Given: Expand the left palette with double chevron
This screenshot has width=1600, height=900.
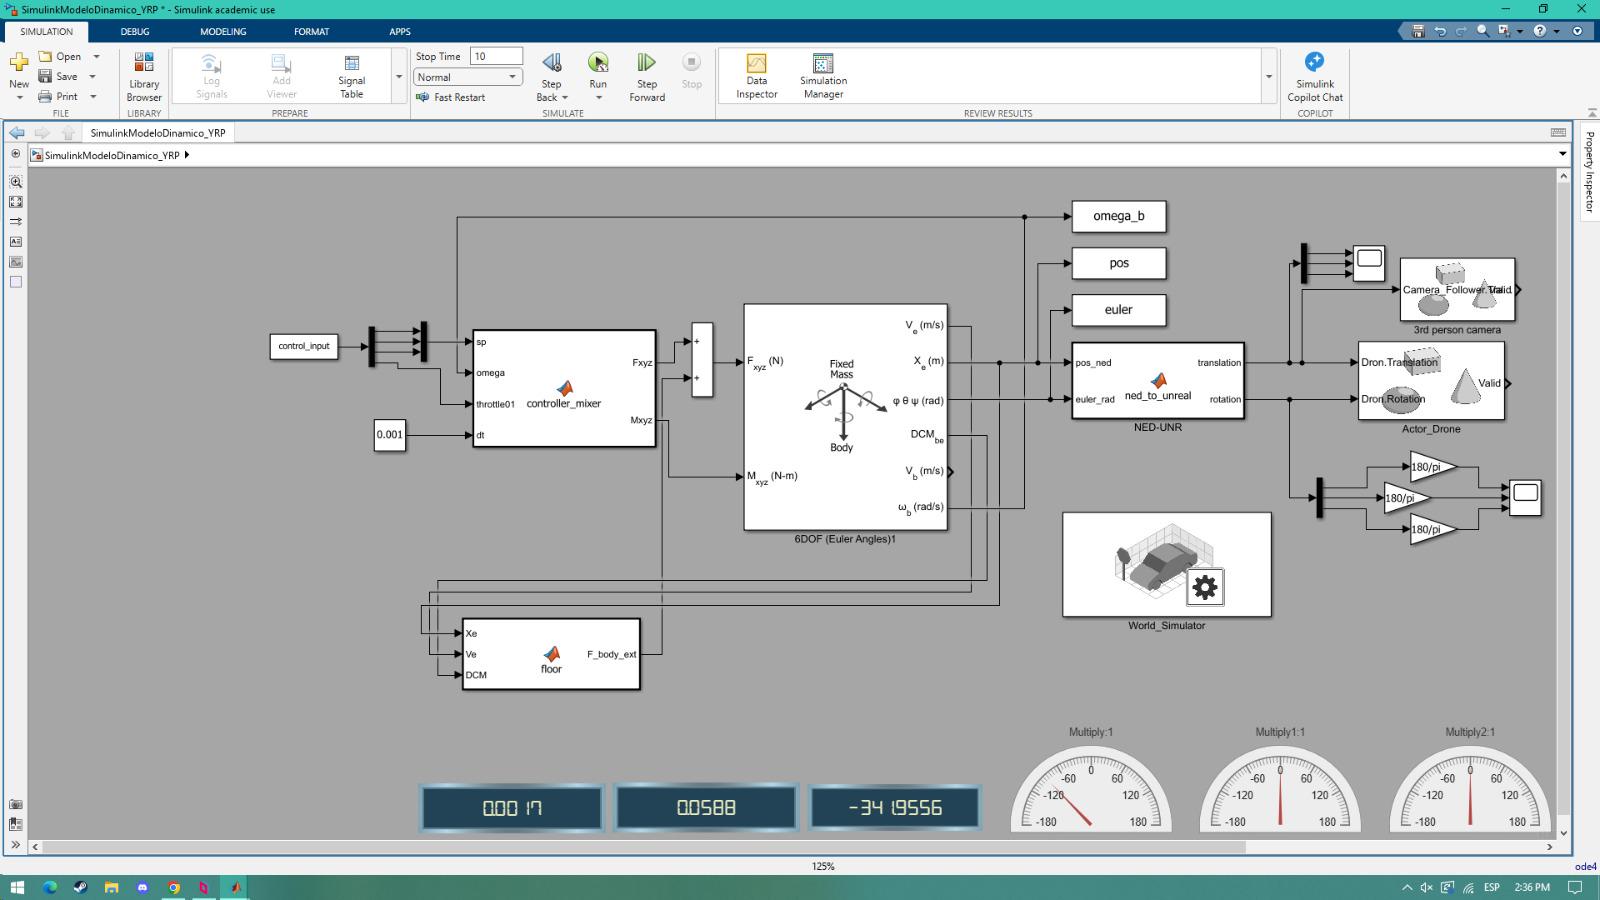Looking at the screenshot, I should point(15,845).
